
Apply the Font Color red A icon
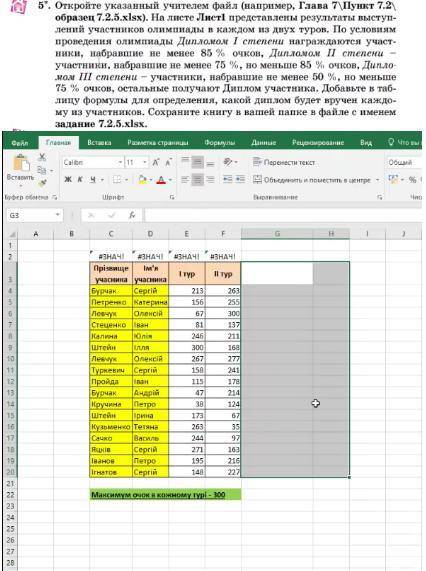coord(161,180)
